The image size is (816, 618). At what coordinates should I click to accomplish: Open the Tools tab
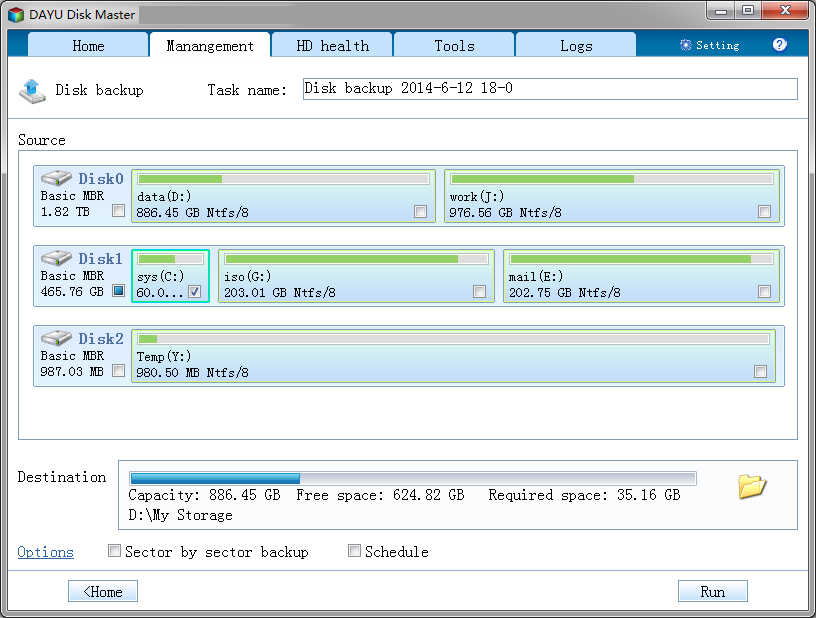tap(454, 45)
